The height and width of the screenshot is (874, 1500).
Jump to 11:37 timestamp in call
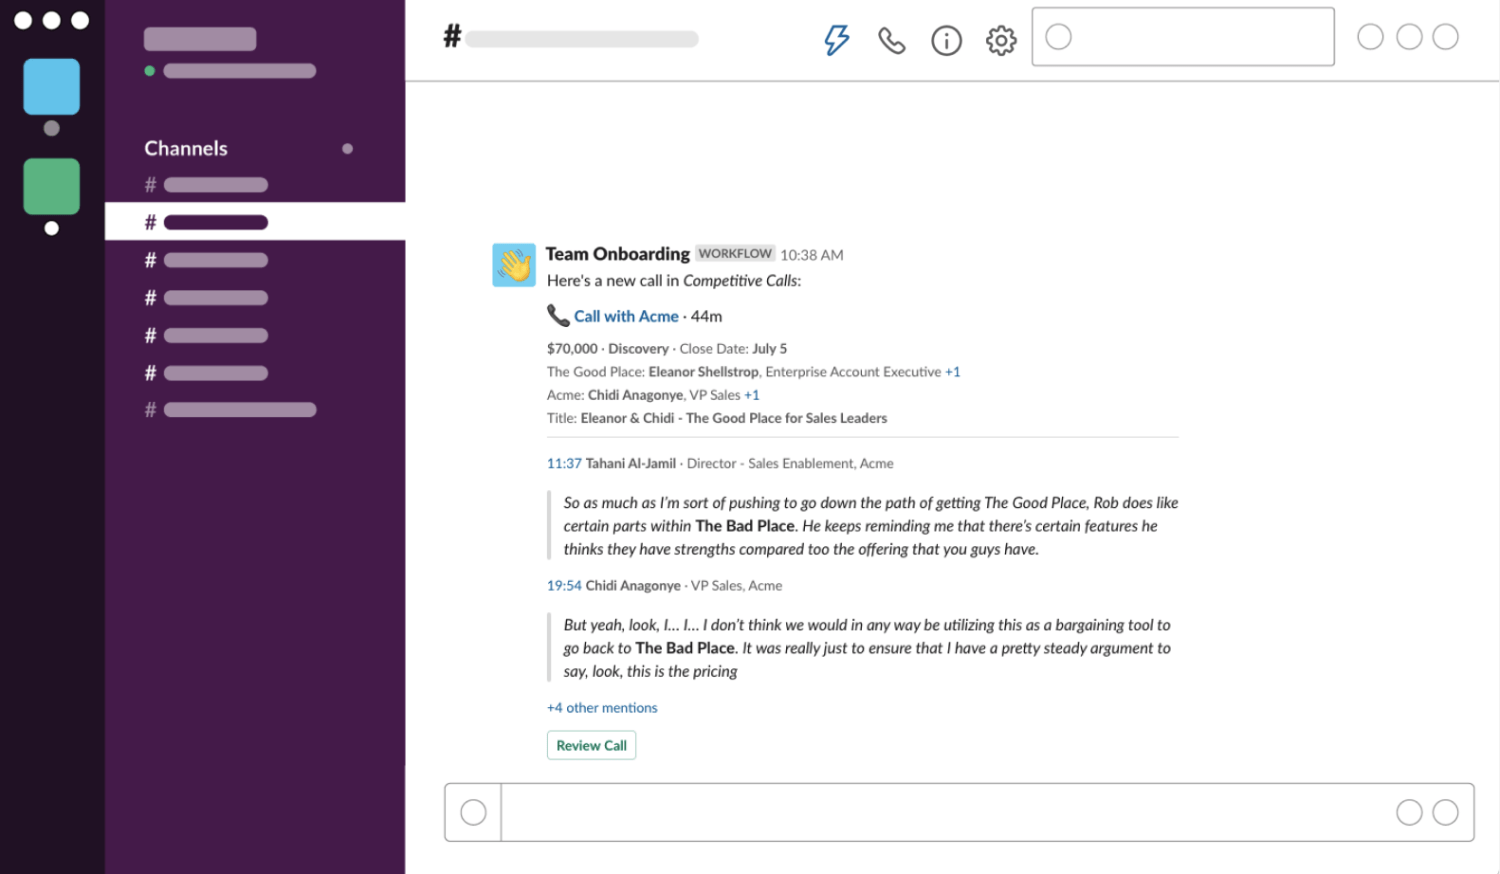pos(563,464)
